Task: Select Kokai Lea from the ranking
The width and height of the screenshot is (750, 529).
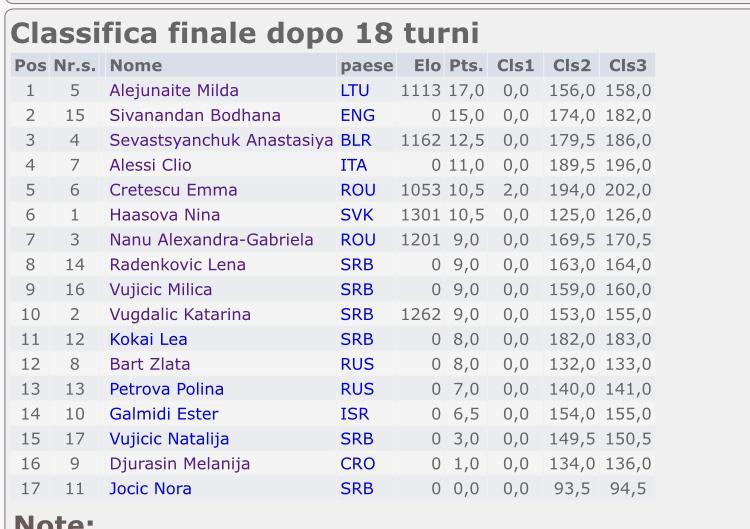Action: pos(149,340)
